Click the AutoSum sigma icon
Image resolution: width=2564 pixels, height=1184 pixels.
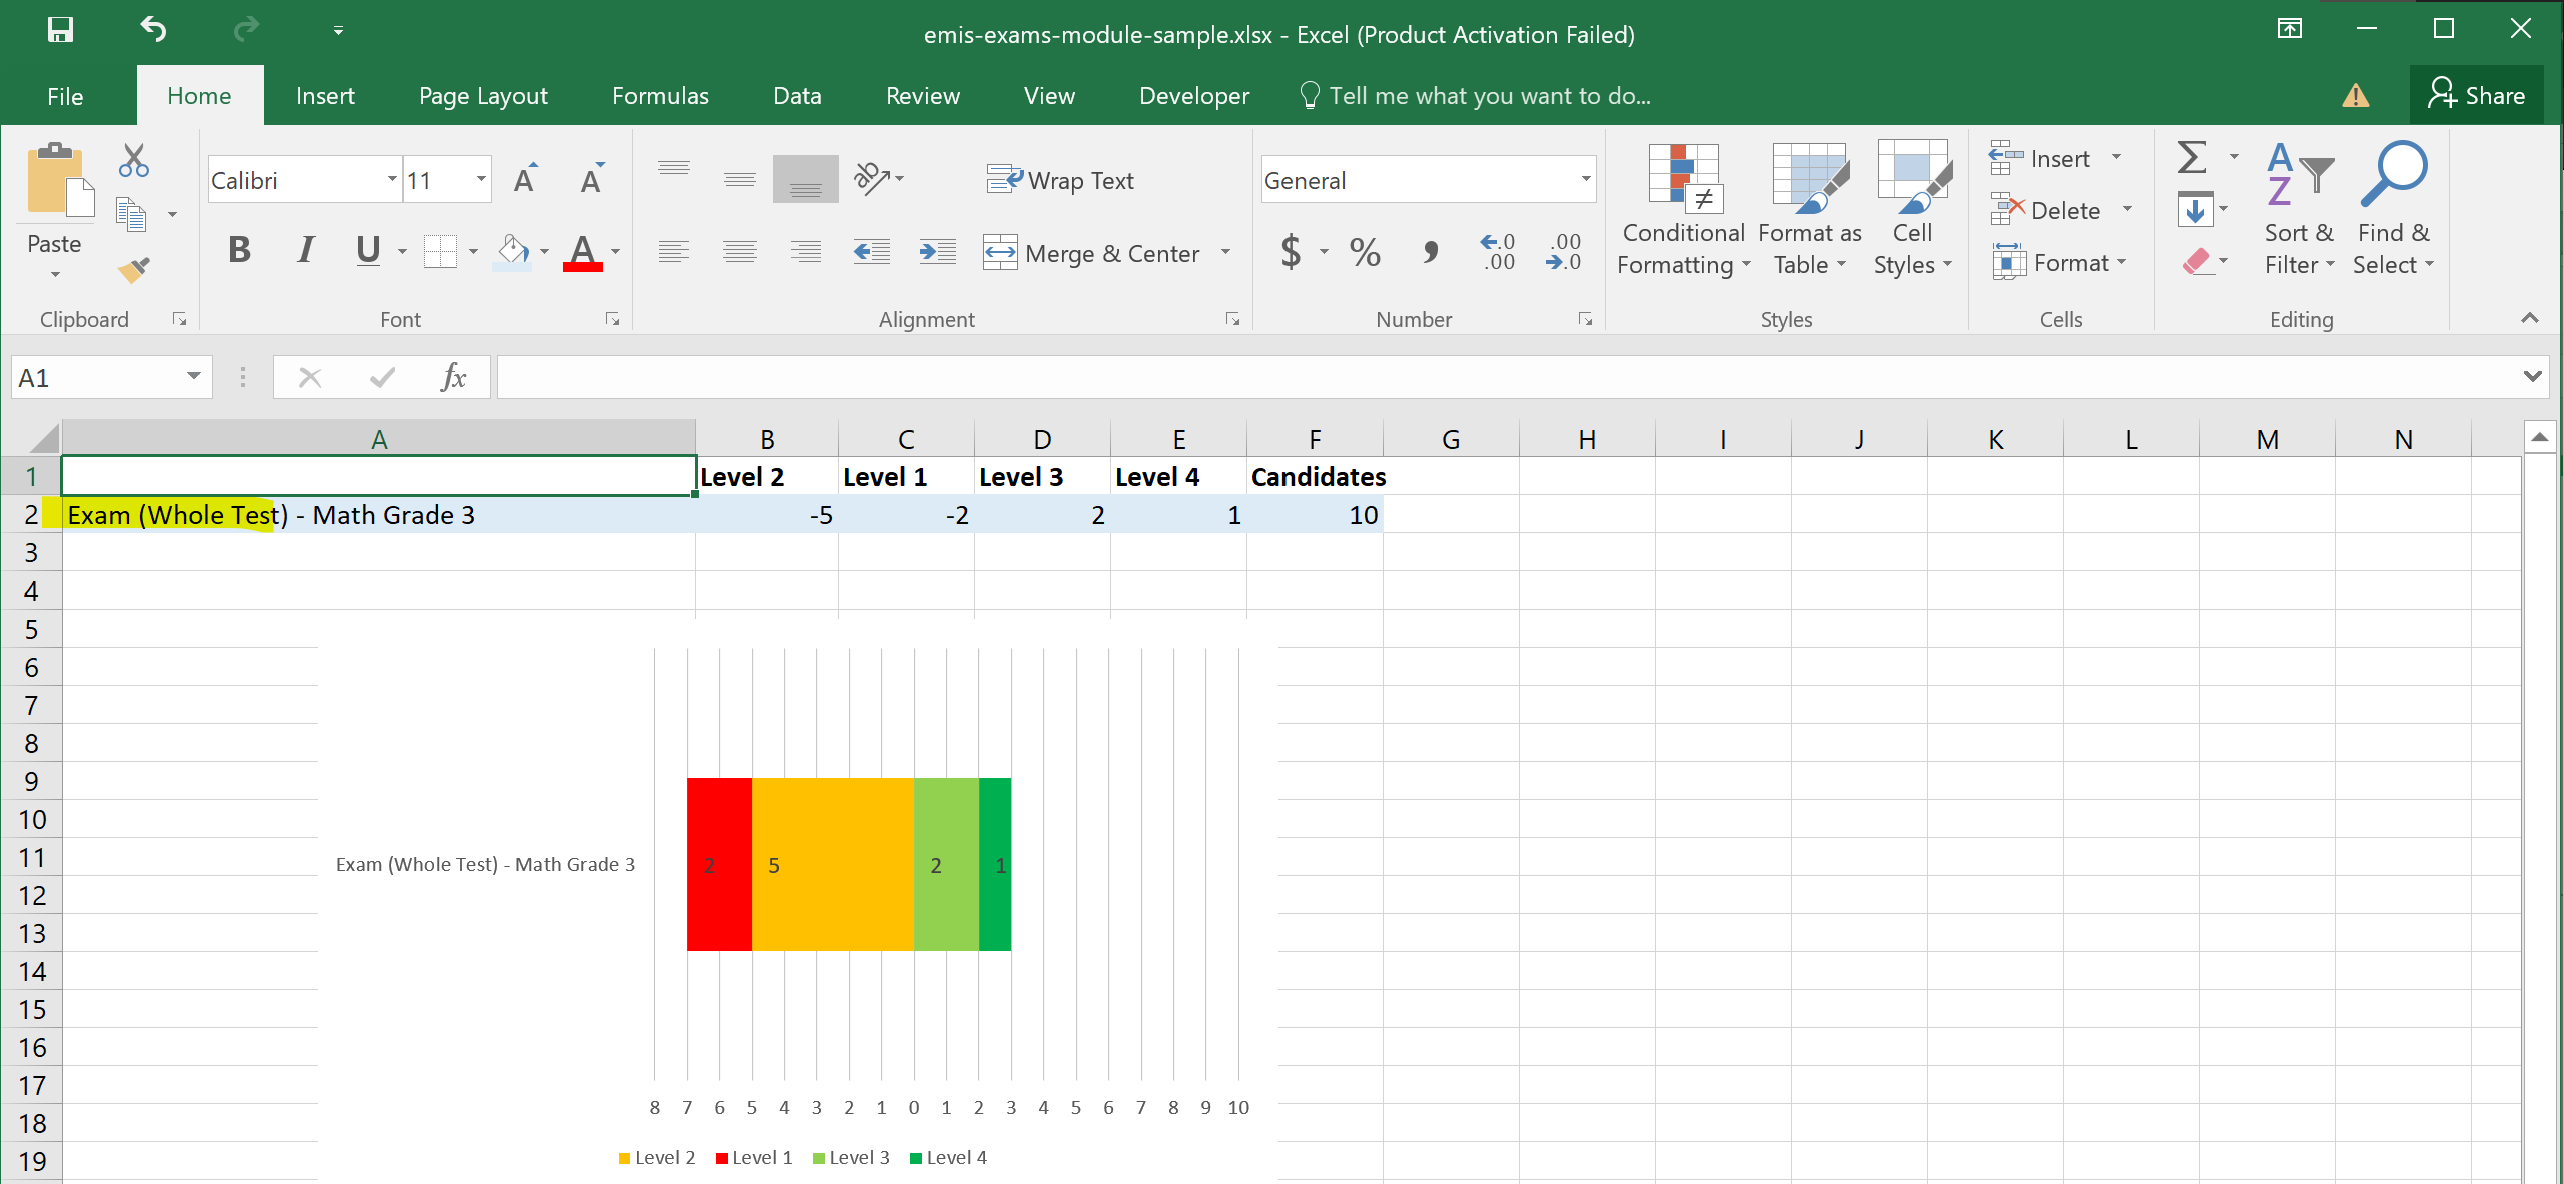(2192, 157)
